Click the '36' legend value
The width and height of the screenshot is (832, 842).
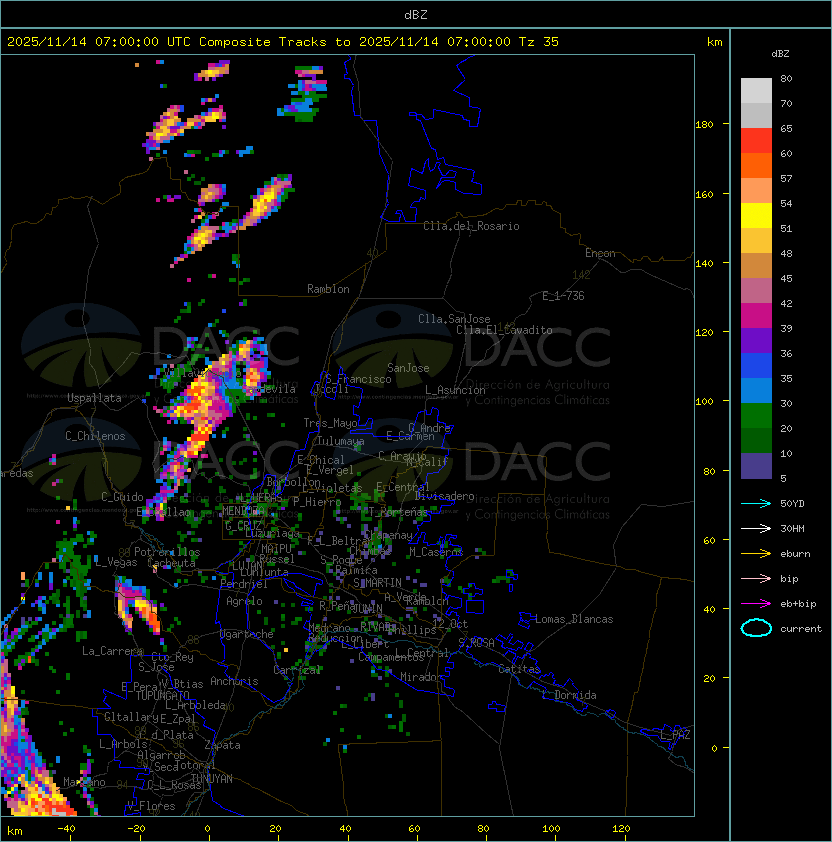click(x=786, y=353)
